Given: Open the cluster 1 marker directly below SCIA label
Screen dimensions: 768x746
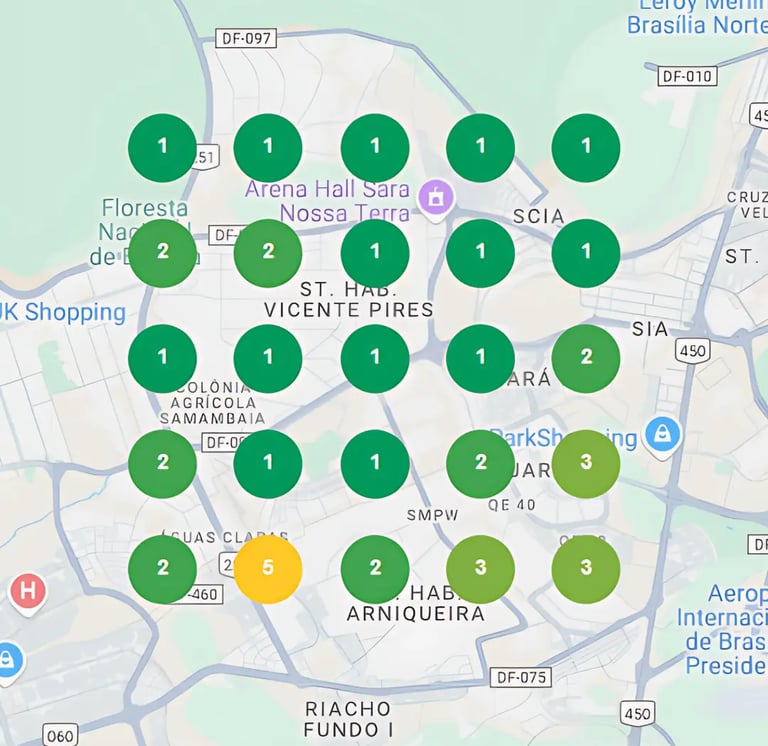Looking at the screenshot, I should pyautogui.click(x=586, y=253).
